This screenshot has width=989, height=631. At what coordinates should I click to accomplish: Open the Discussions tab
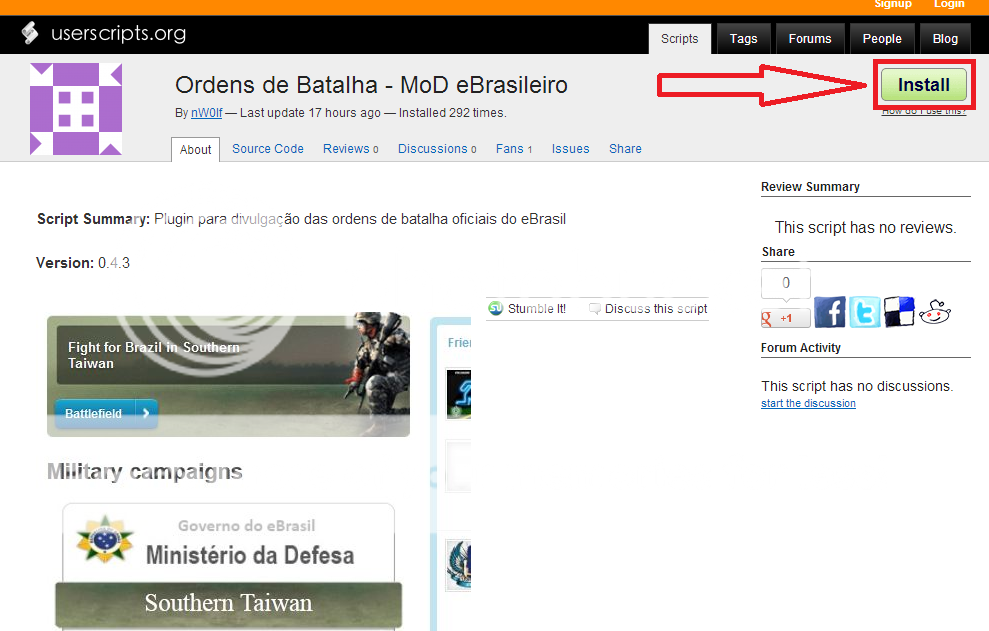coord(437,149)
